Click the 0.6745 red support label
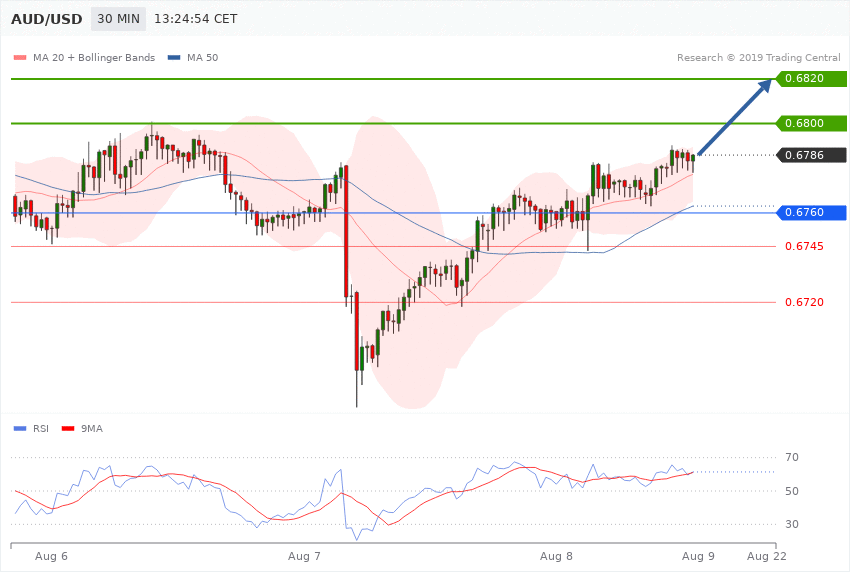The image size is (850, 576). [x=804, y=247]
